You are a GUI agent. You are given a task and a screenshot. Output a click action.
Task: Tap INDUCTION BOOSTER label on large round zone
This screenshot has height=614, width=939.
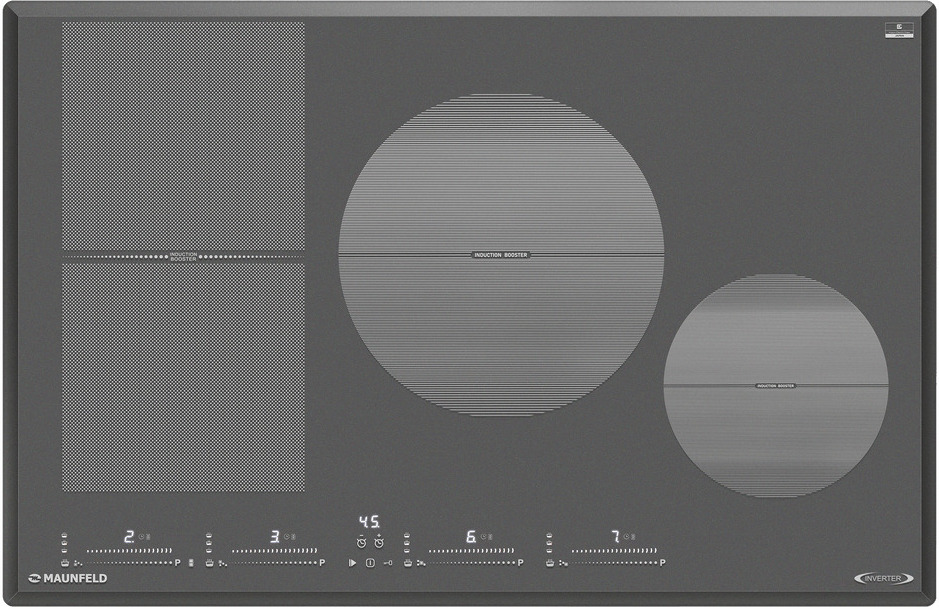pos(501,255)
